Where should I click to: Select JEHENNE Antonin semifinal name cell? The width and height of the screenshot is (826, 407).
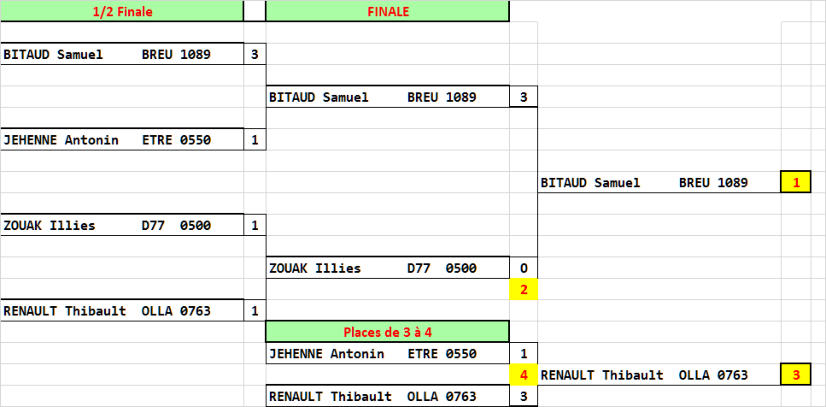tap(122, 140)
